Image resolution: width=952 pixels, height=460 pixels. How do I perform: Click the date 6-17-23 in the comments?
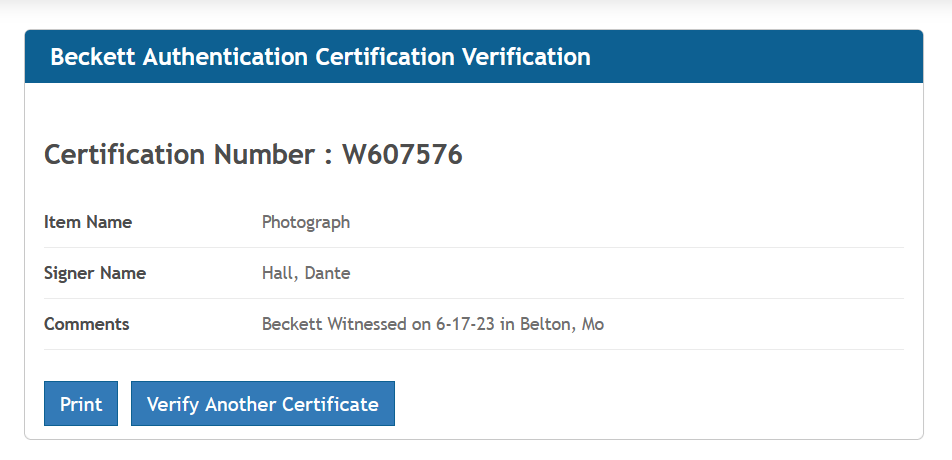click(466, 324)
